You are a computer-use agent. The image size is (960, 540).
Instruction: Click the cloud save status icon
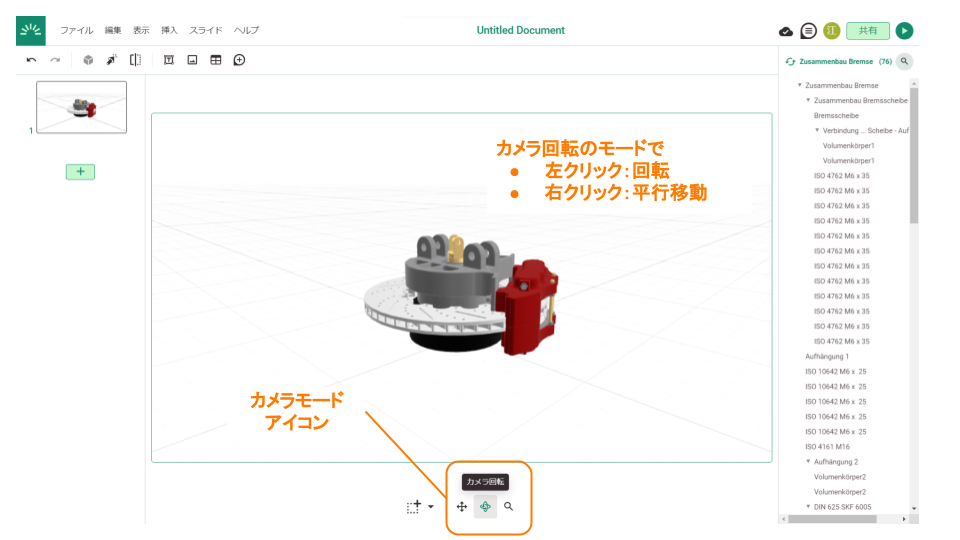click(x=786, y=31)
